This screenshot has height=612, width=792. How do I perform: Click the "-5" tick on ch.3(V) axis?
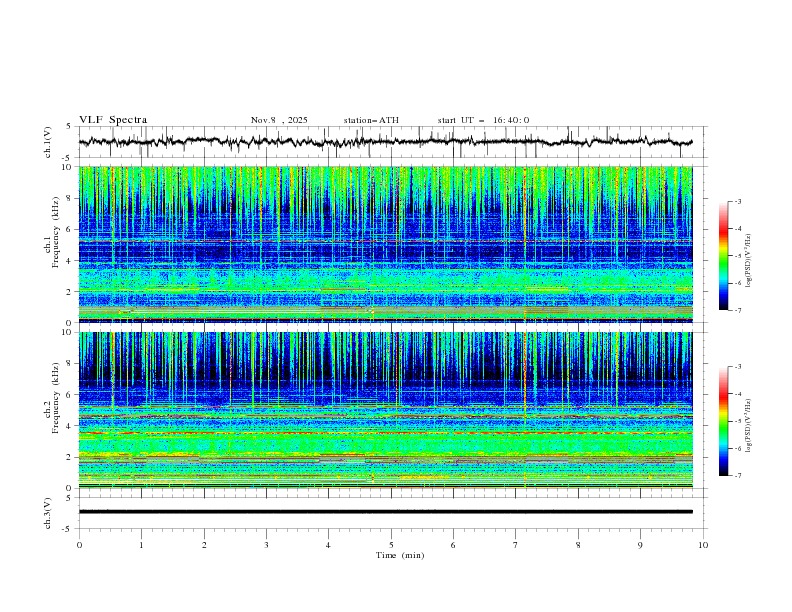coord(67,529)
